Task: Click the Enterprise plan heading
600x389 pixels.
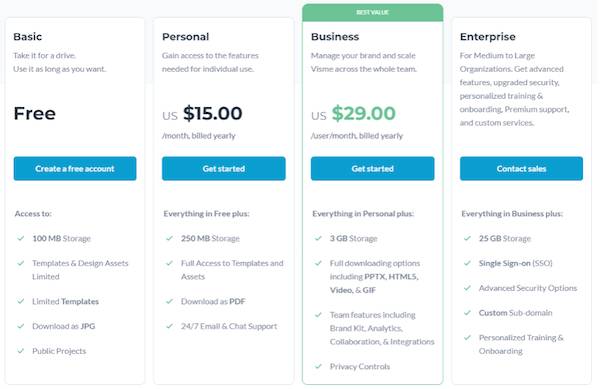Action: tap(488, 37)
